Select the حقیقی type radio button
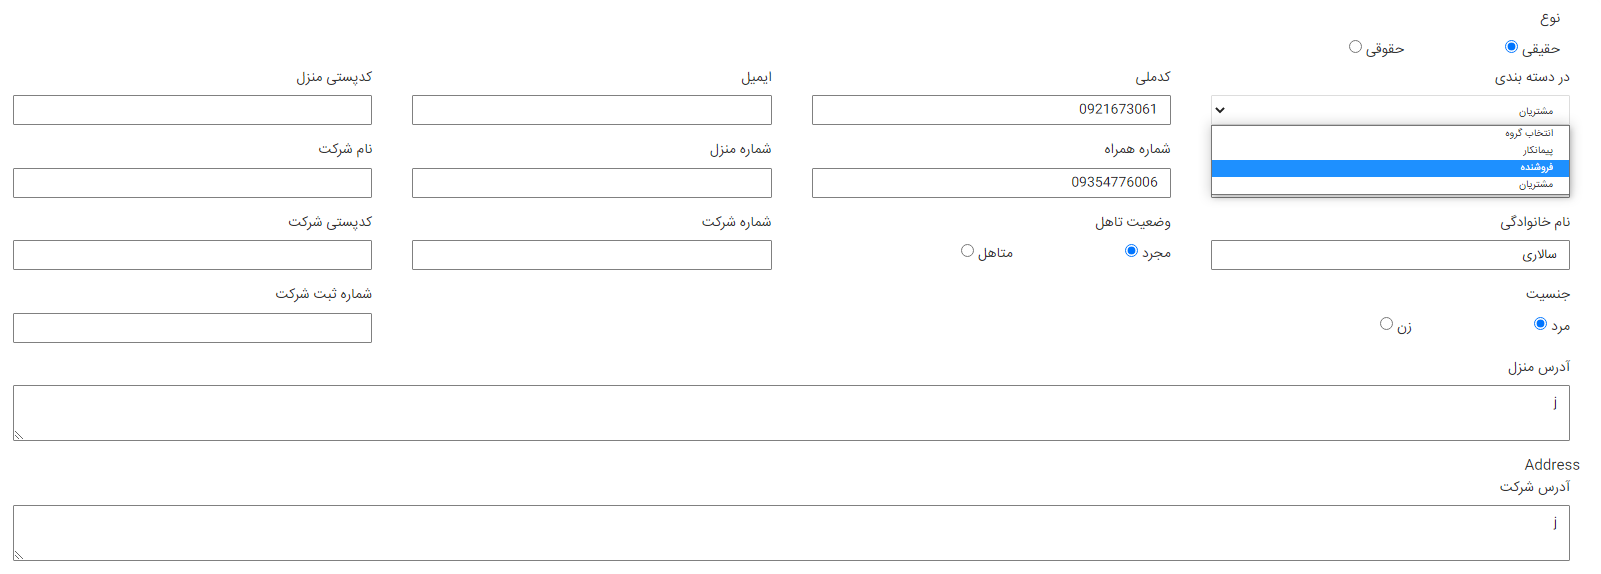Screen dimensions: 1601x574 (x=1511, y=47)
